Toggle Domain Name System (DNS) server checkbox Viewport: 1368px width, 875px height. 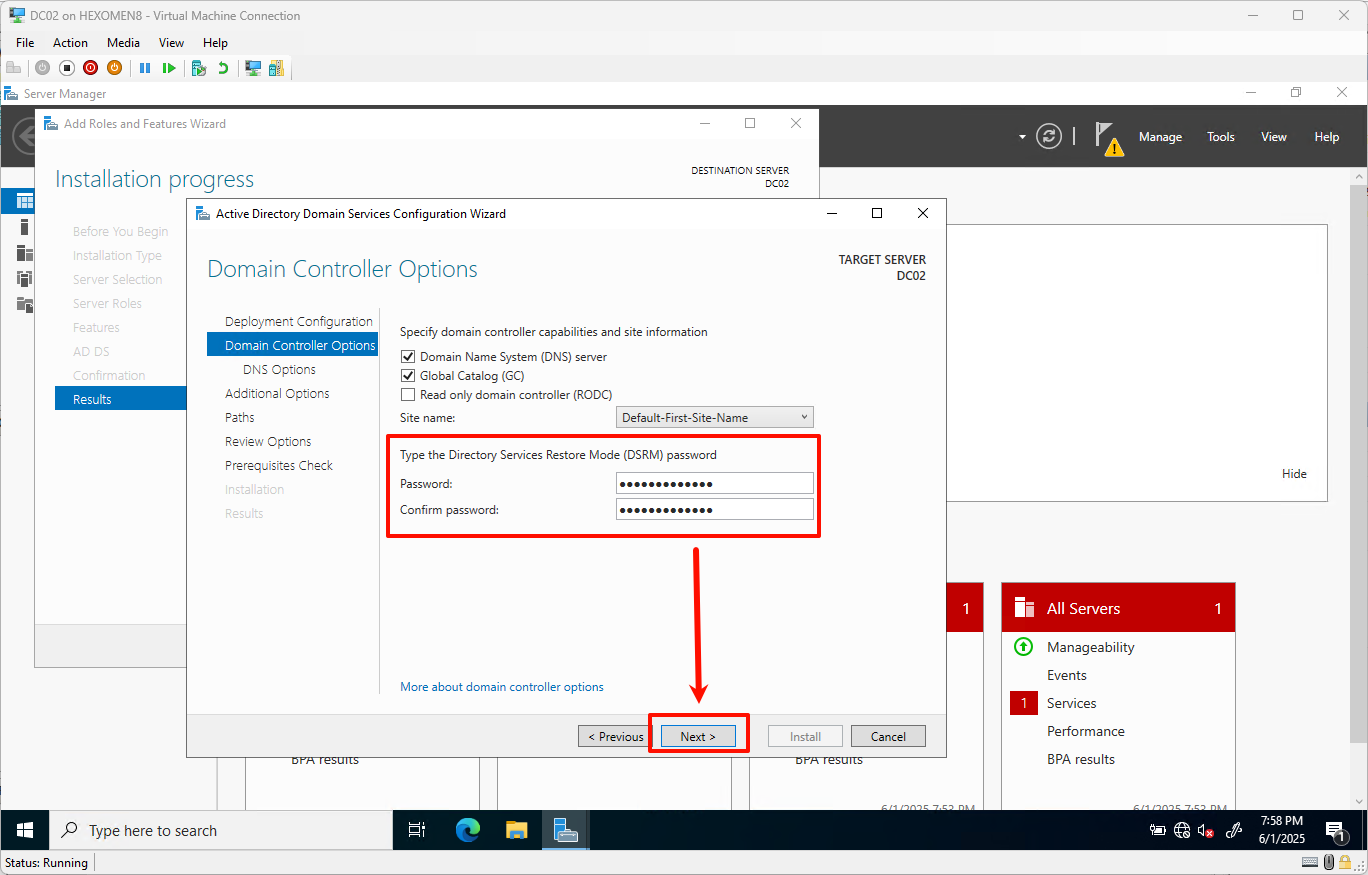(x=407, y=356)
